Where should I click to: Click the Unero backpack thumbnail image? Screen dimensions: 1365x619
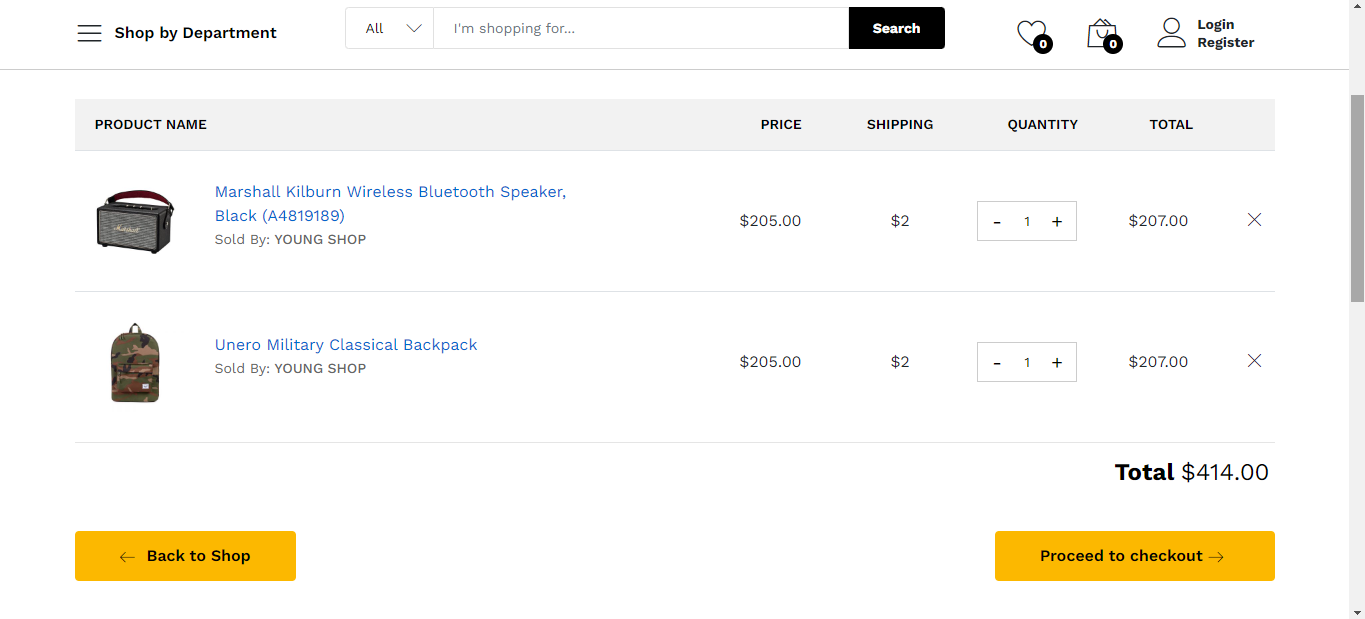point(135,363)
